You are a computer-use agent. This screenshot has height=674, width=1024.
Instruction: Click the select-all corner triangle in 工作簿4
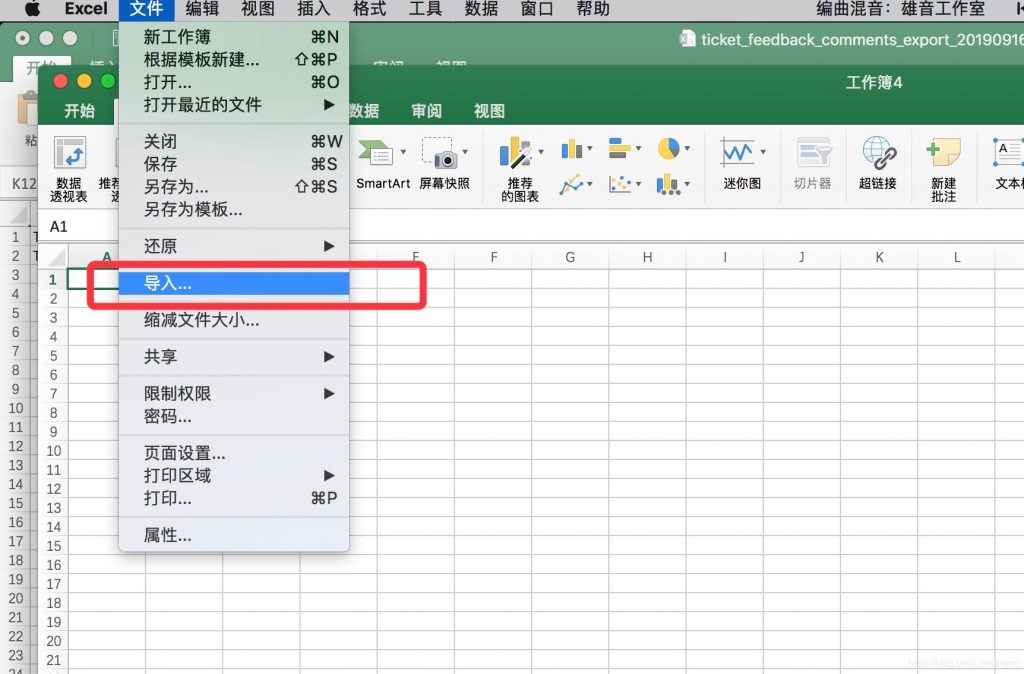coord(57,257)
